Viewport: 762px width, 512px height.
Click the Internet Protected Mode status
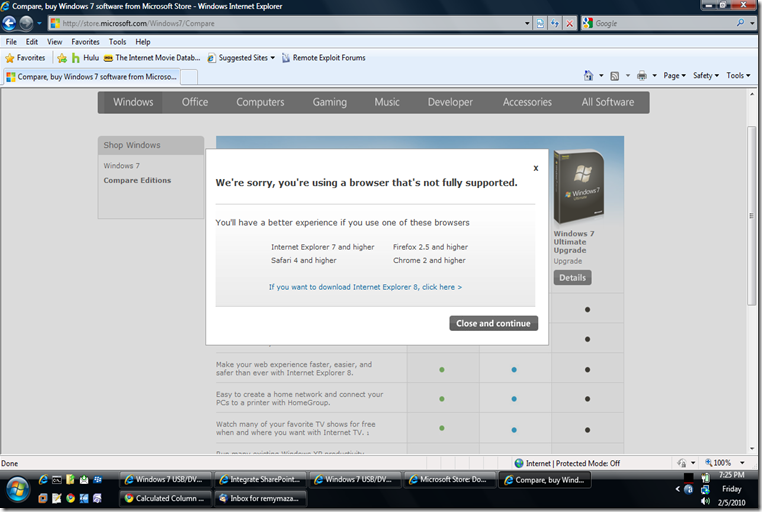click(x=567, y=463)
